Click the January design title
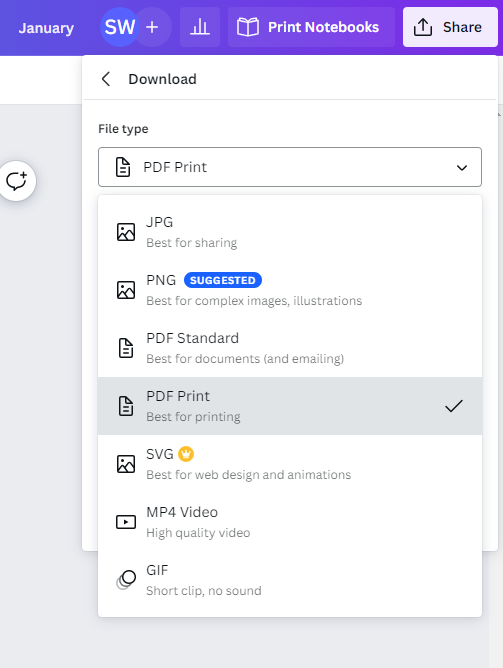Image resolution: width=503 pixels, height=668 pixels. (x=46, y=28)
